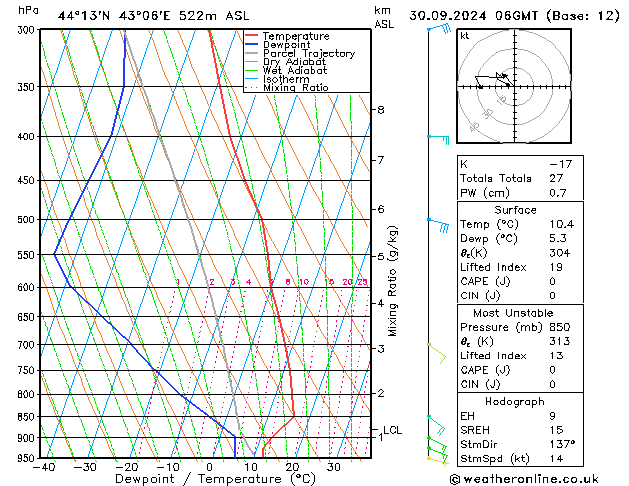Click the StmDir value 137°

[x=562, y=444]
